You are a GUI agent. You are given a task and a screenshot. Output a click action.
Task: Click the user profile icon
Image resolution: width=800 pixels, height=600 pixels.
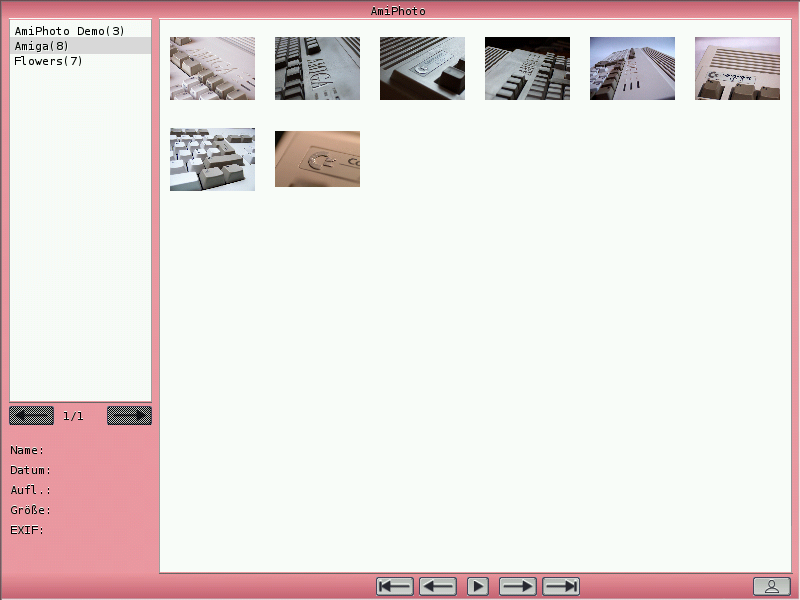771,587
